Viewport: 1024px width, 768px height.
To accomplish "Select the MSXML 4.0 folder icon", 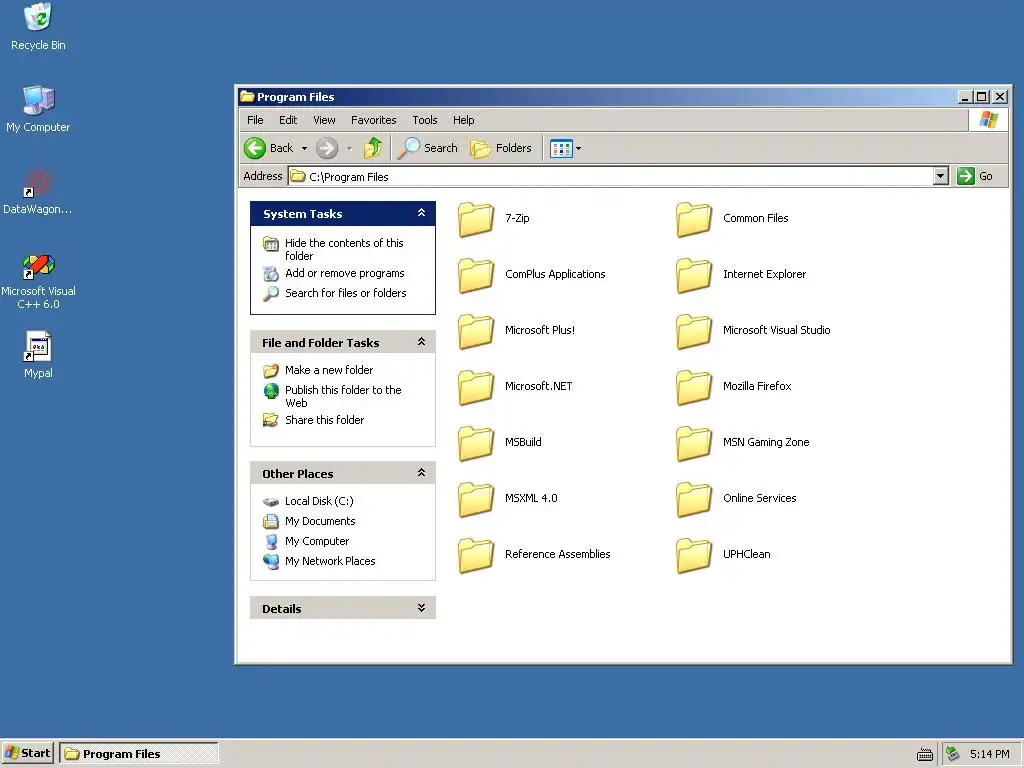I will tap(476, 499).
